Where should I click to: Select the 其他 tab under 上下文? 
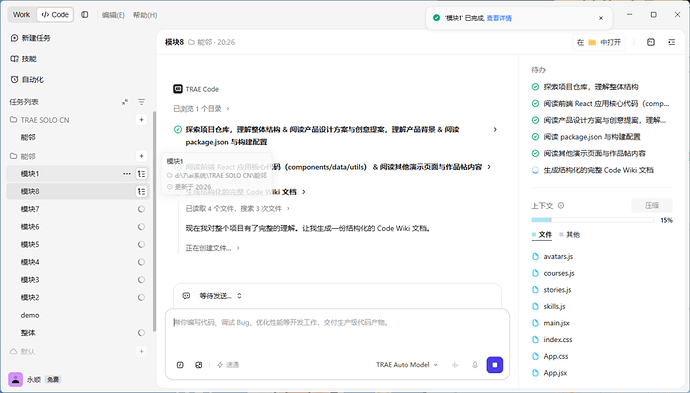tap(570, 235)
